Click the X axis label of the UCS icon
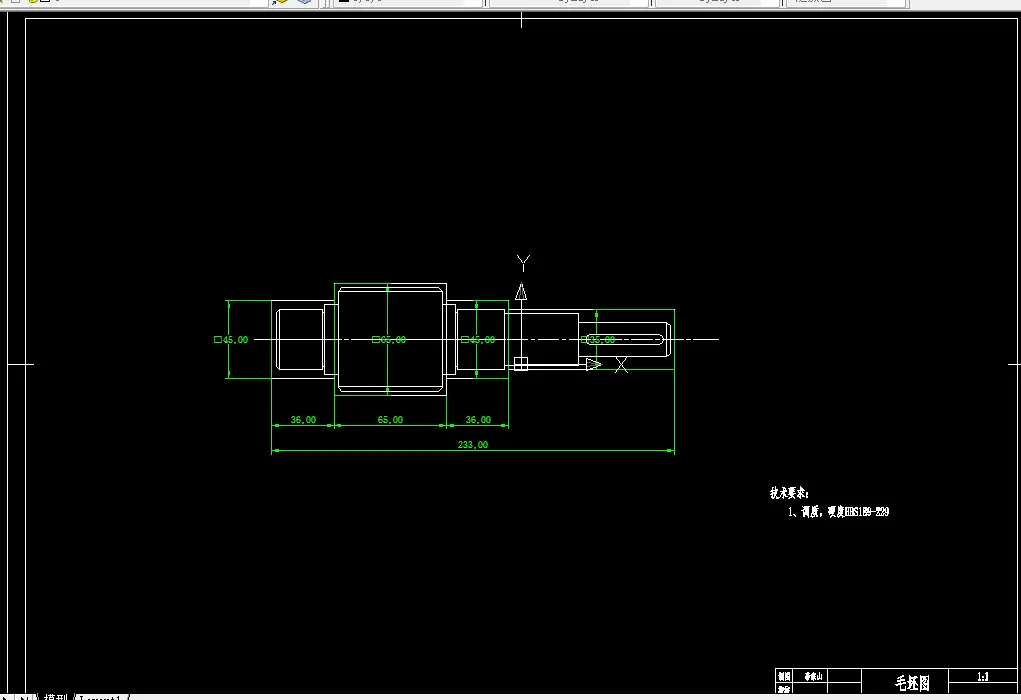 click(621, 365)
